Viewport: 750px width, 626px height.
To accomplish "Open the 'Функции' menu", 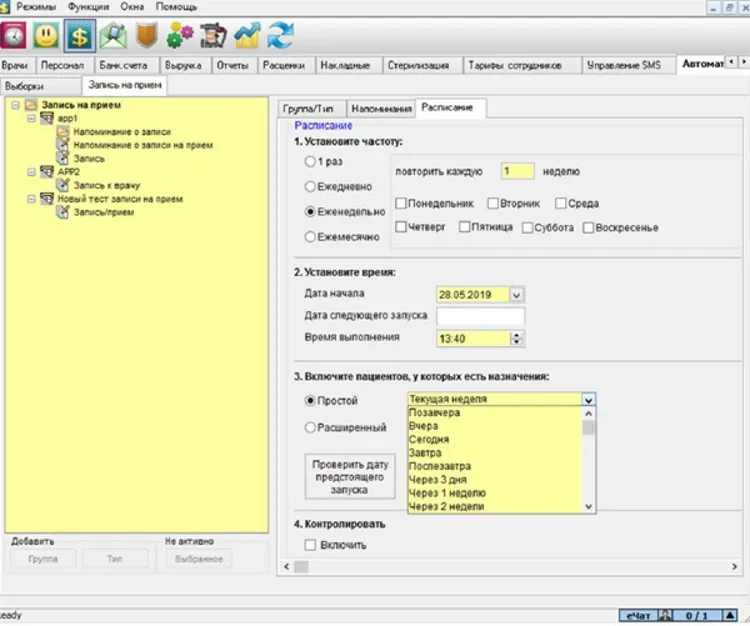I will (x=88, y=7).
